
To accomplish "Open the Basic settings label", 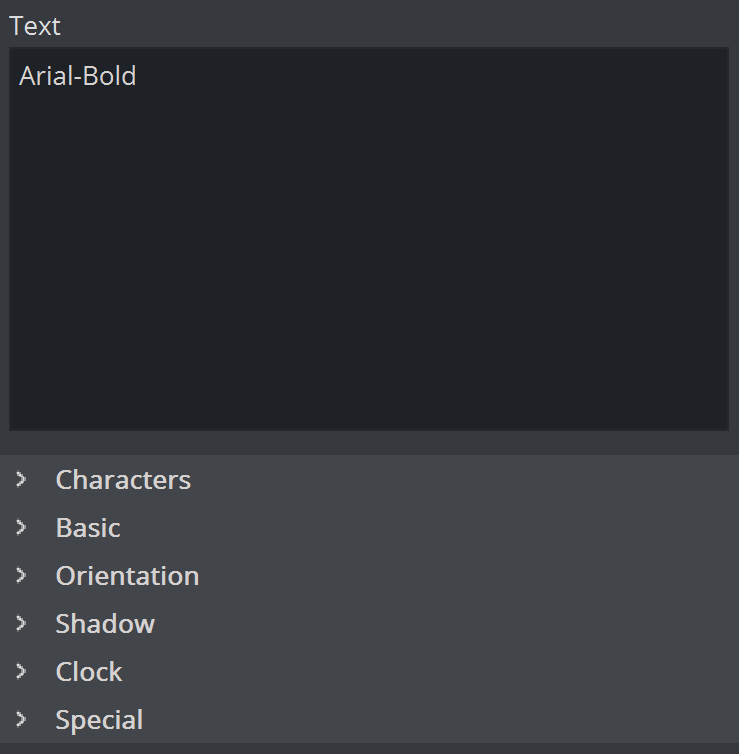I will (88, 528).
